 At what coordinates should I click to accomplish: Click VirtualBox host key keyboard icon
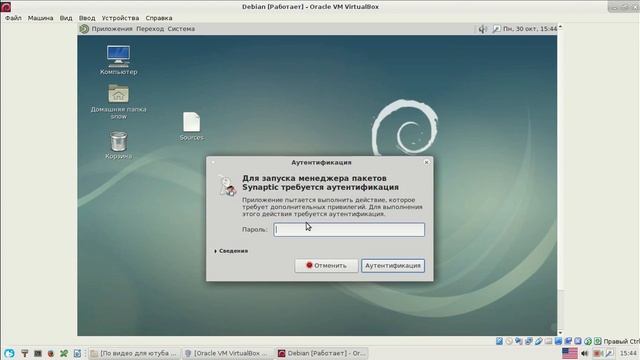[x=598, y=341]
